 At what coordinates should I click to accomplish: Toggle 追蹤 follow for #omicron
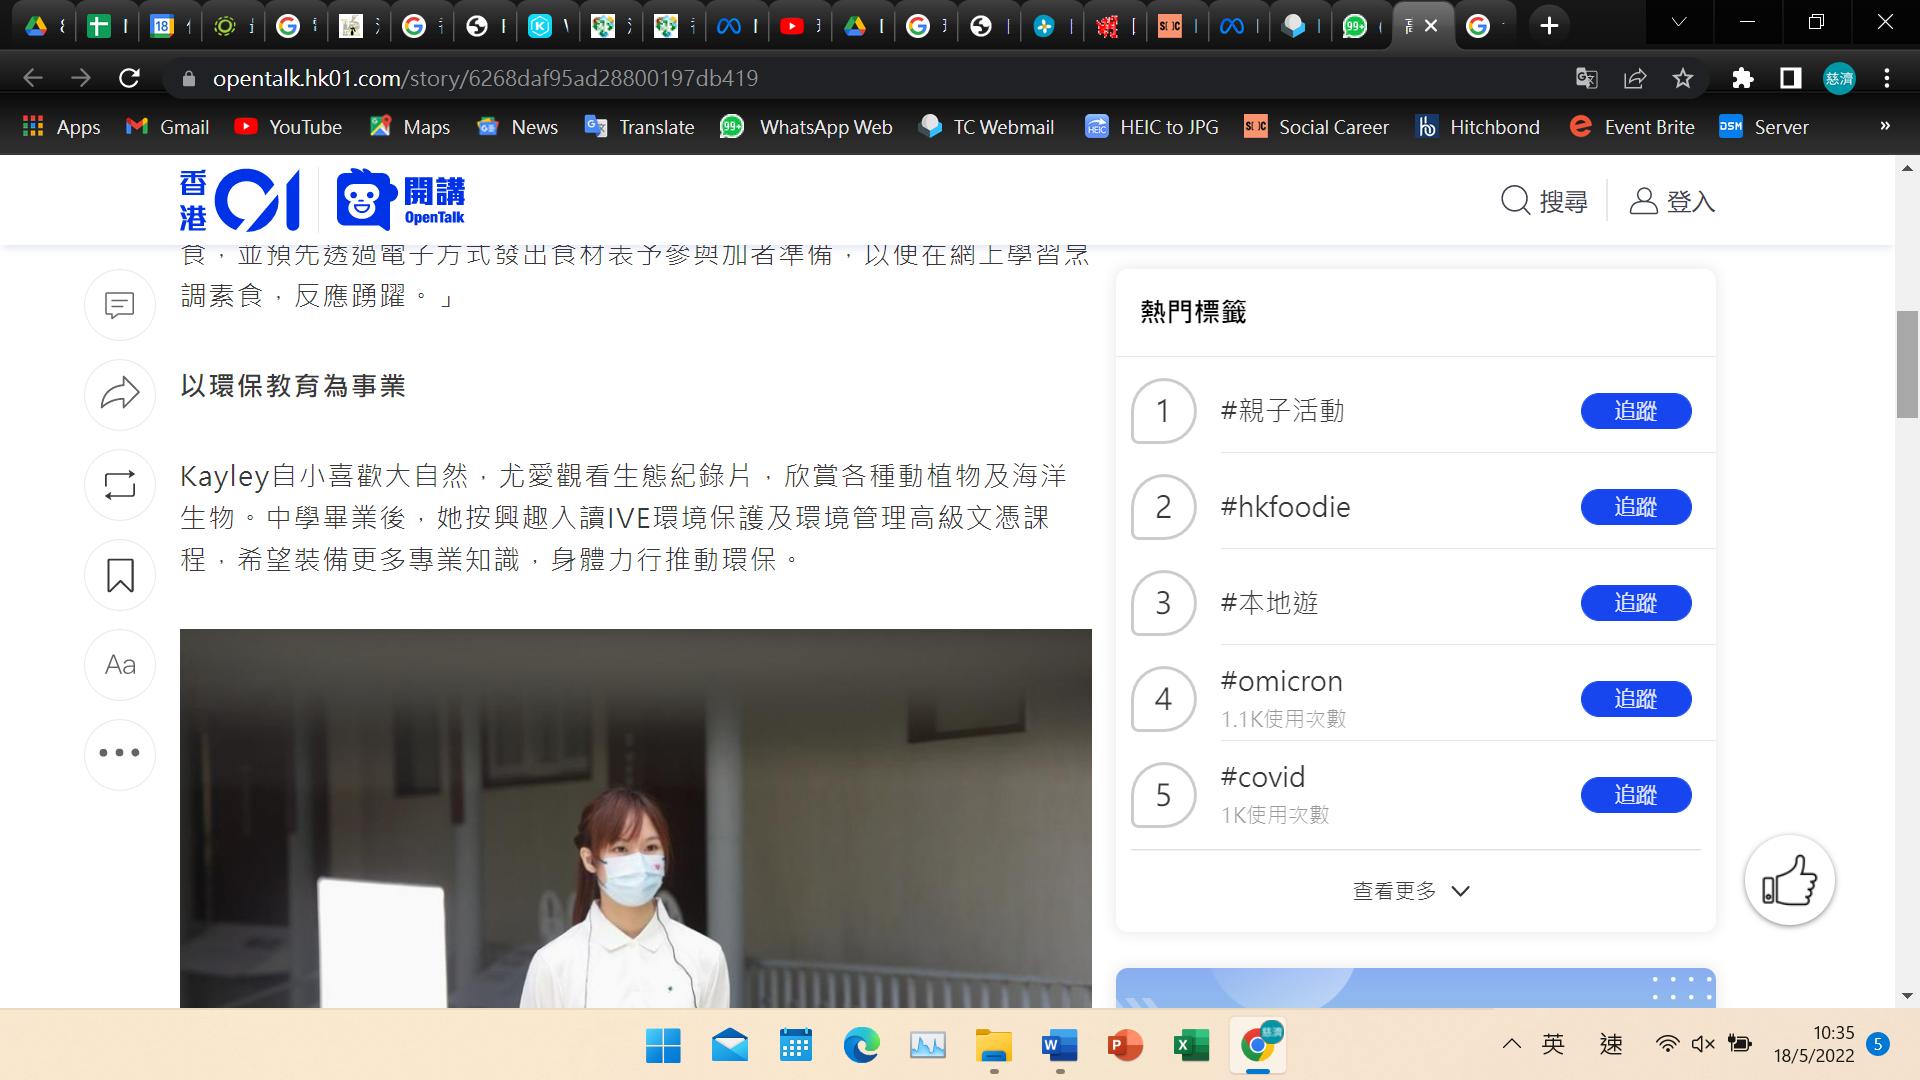click(x=1635, y=699)
